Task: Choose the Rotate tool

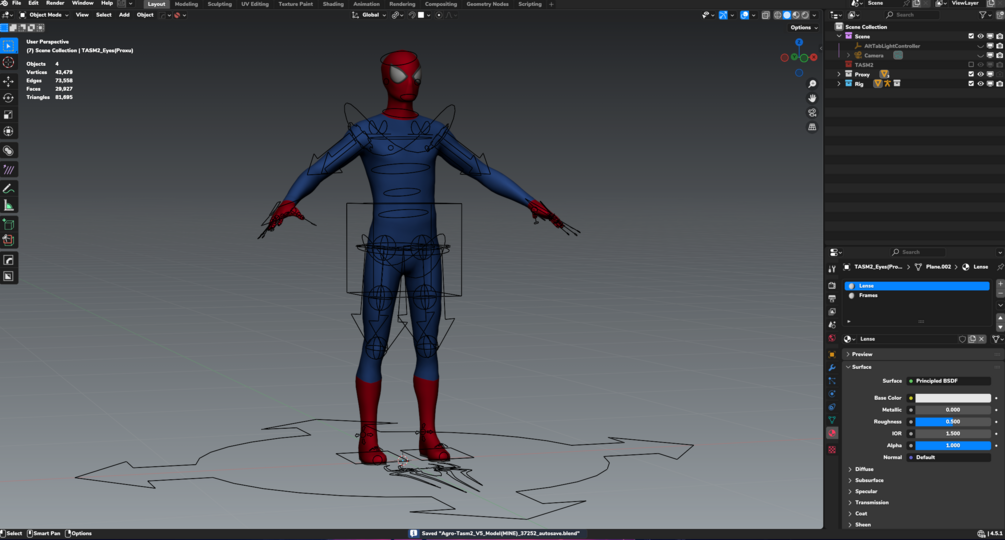Action: (x=9, y=98)
